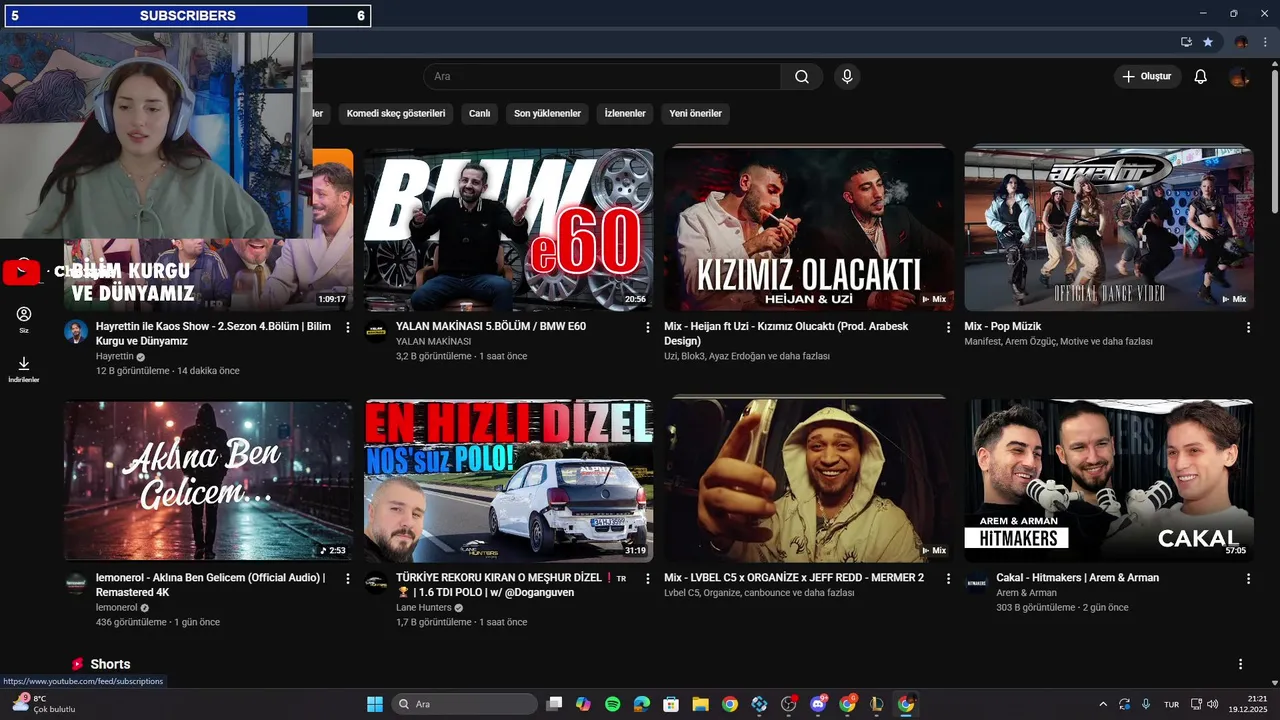
Task: Click the volume icon in system tray
Action: click(x=1213, y=704)
